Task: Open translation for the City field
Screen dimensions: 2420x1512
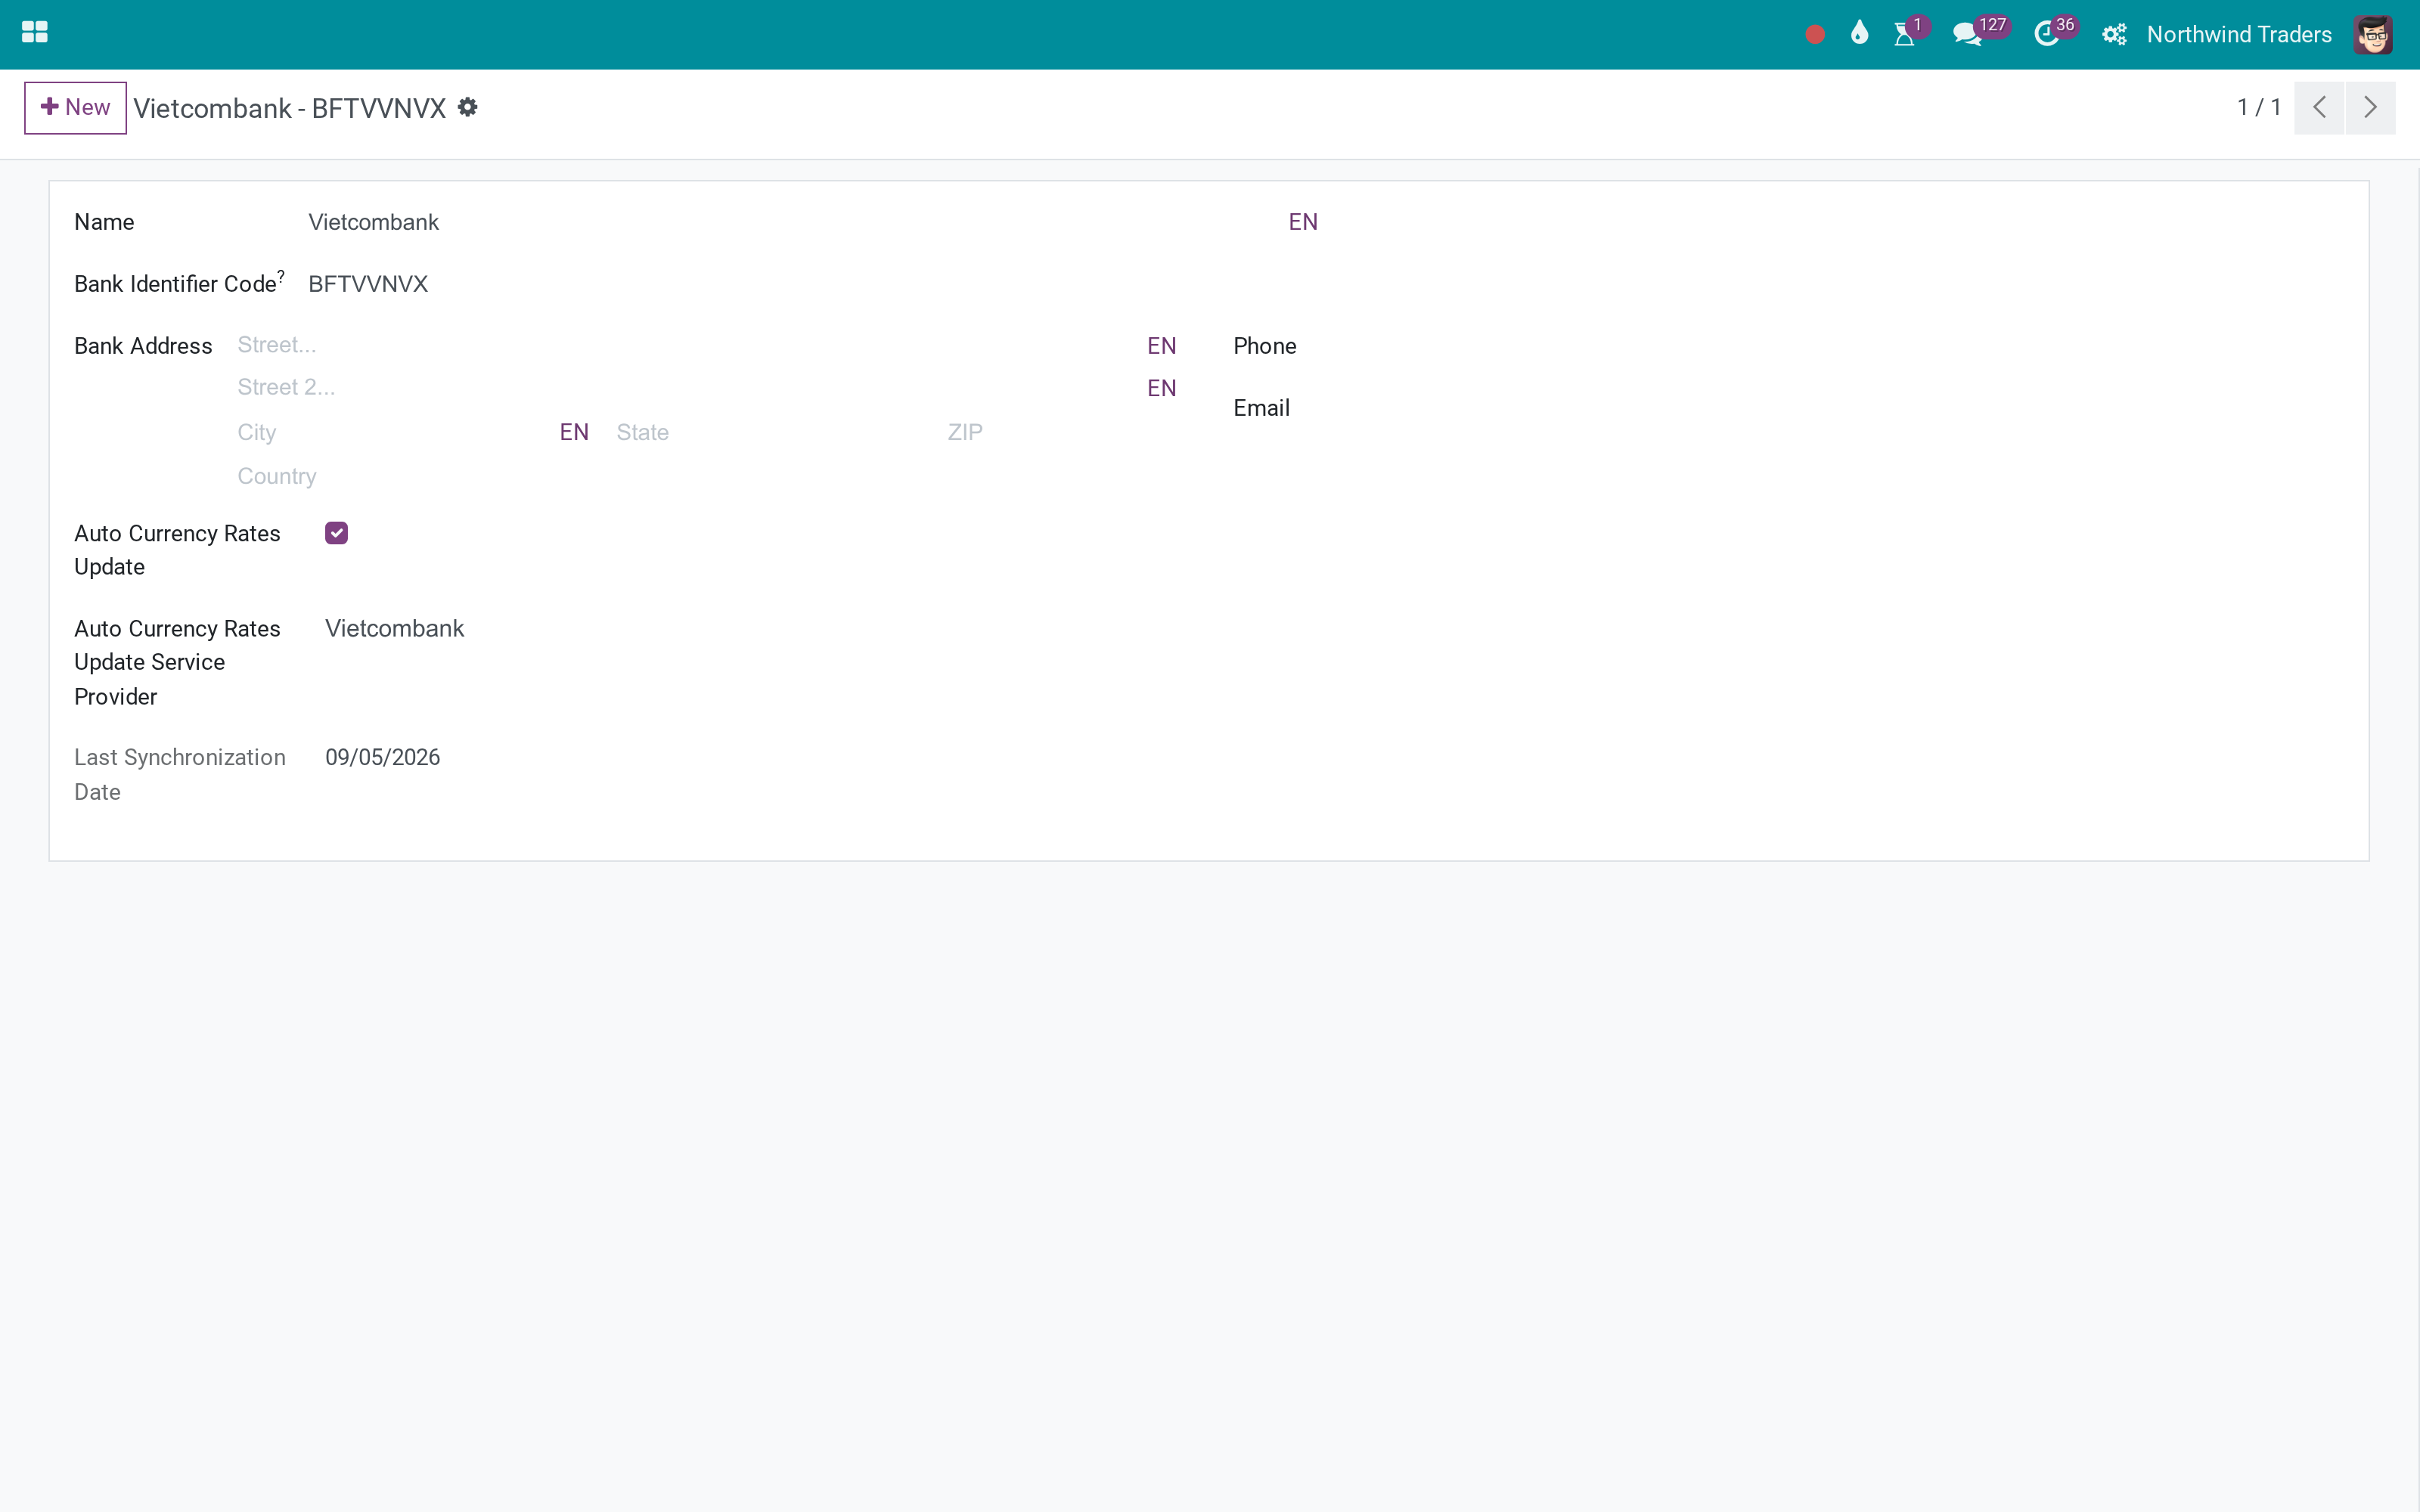Action: coord(574,432)
